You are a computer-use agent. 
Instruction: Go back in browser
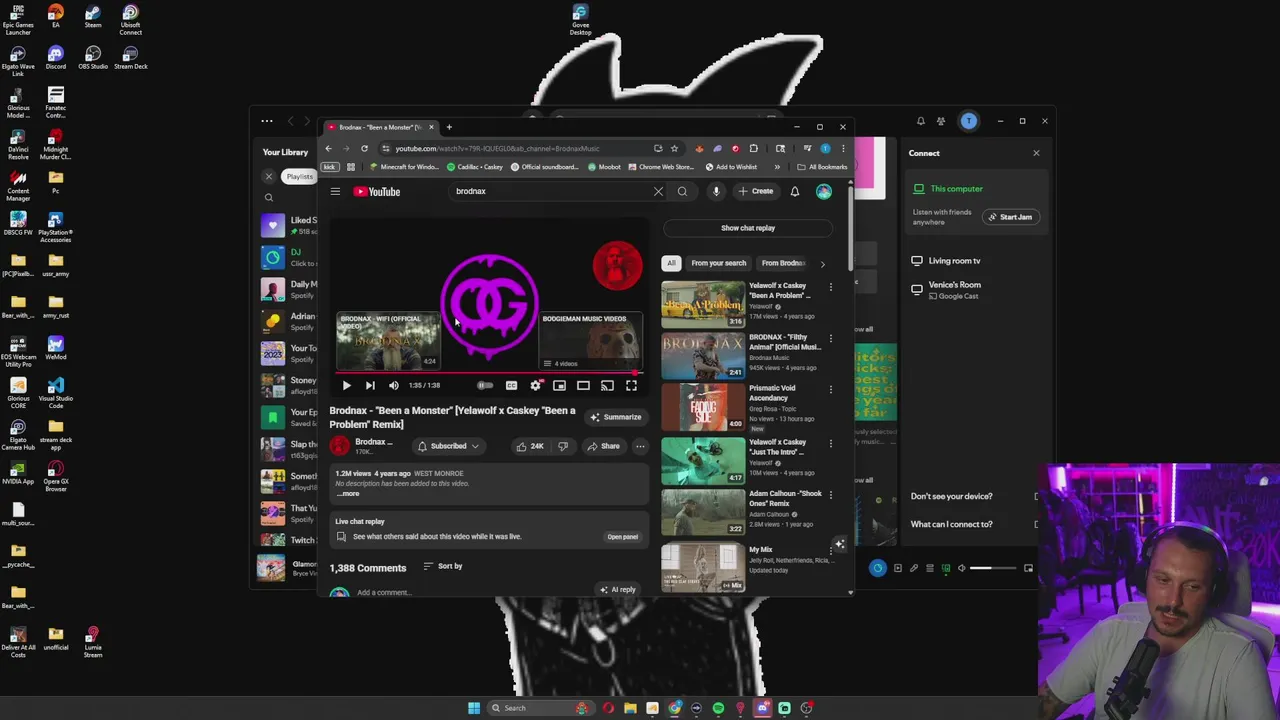328,148
